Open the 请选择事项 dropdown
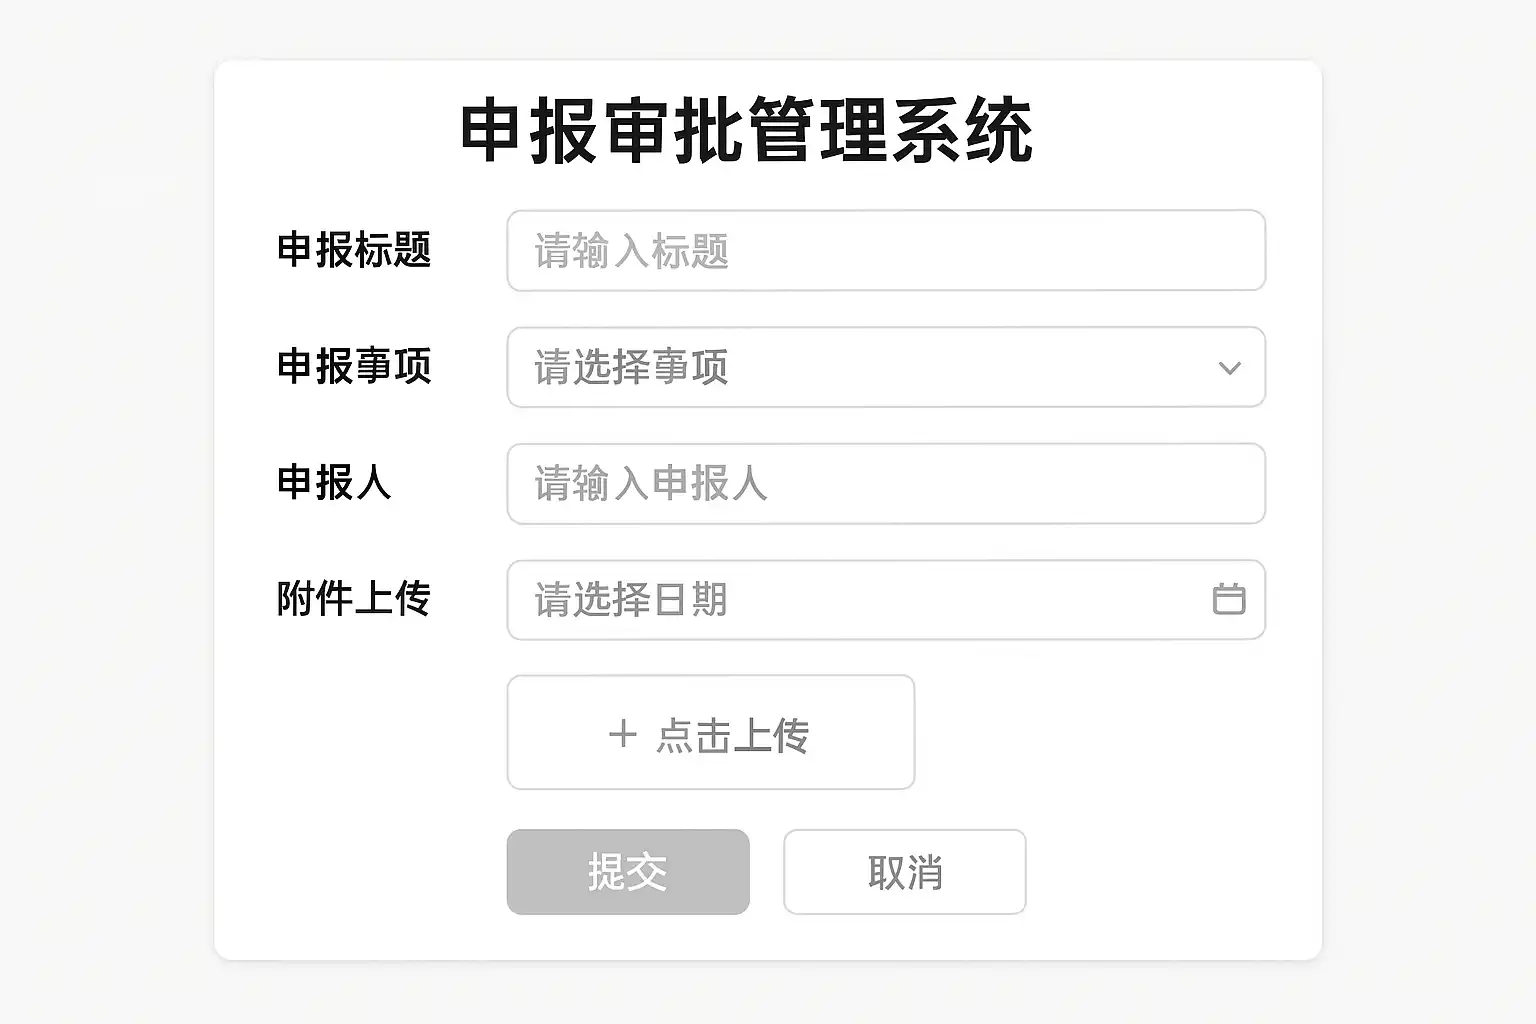 (x=885, y=367)
